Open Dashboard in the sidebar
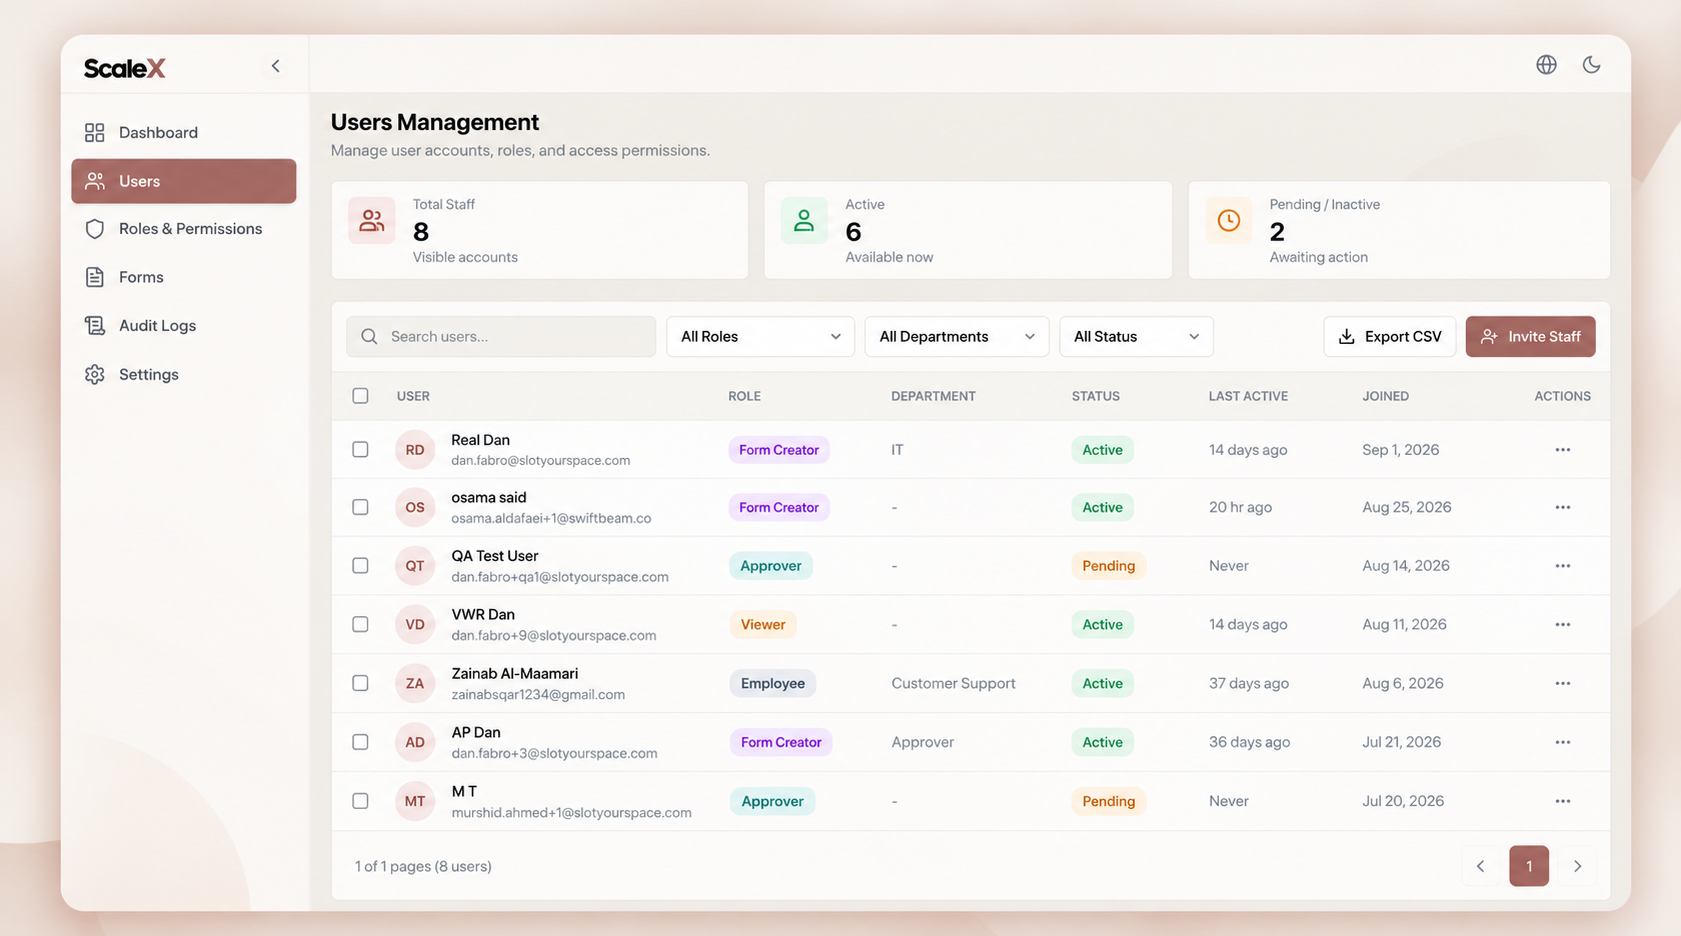 184,132
